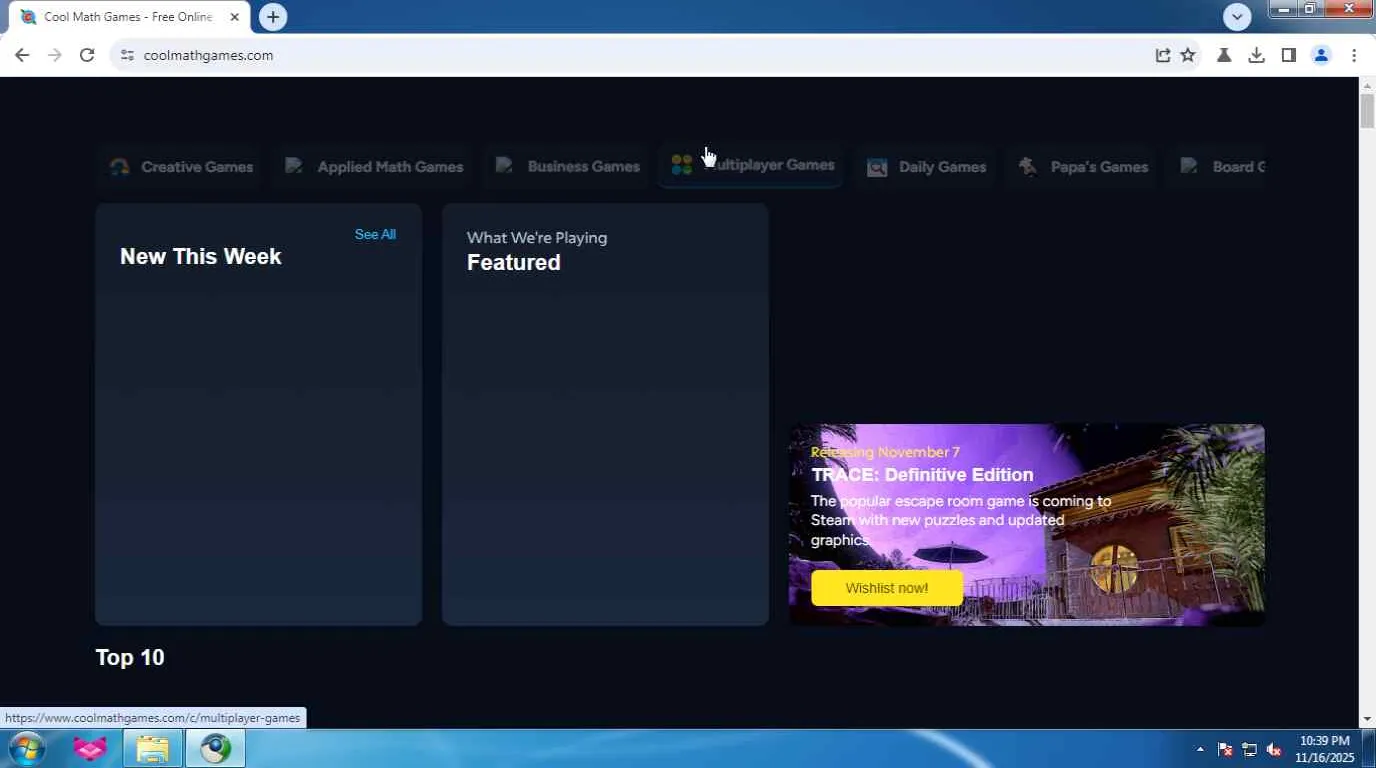Click the "What We're Playing" label
This screenshot has height=768, width=1376.
pyautogui.click(x=537, y=237)
